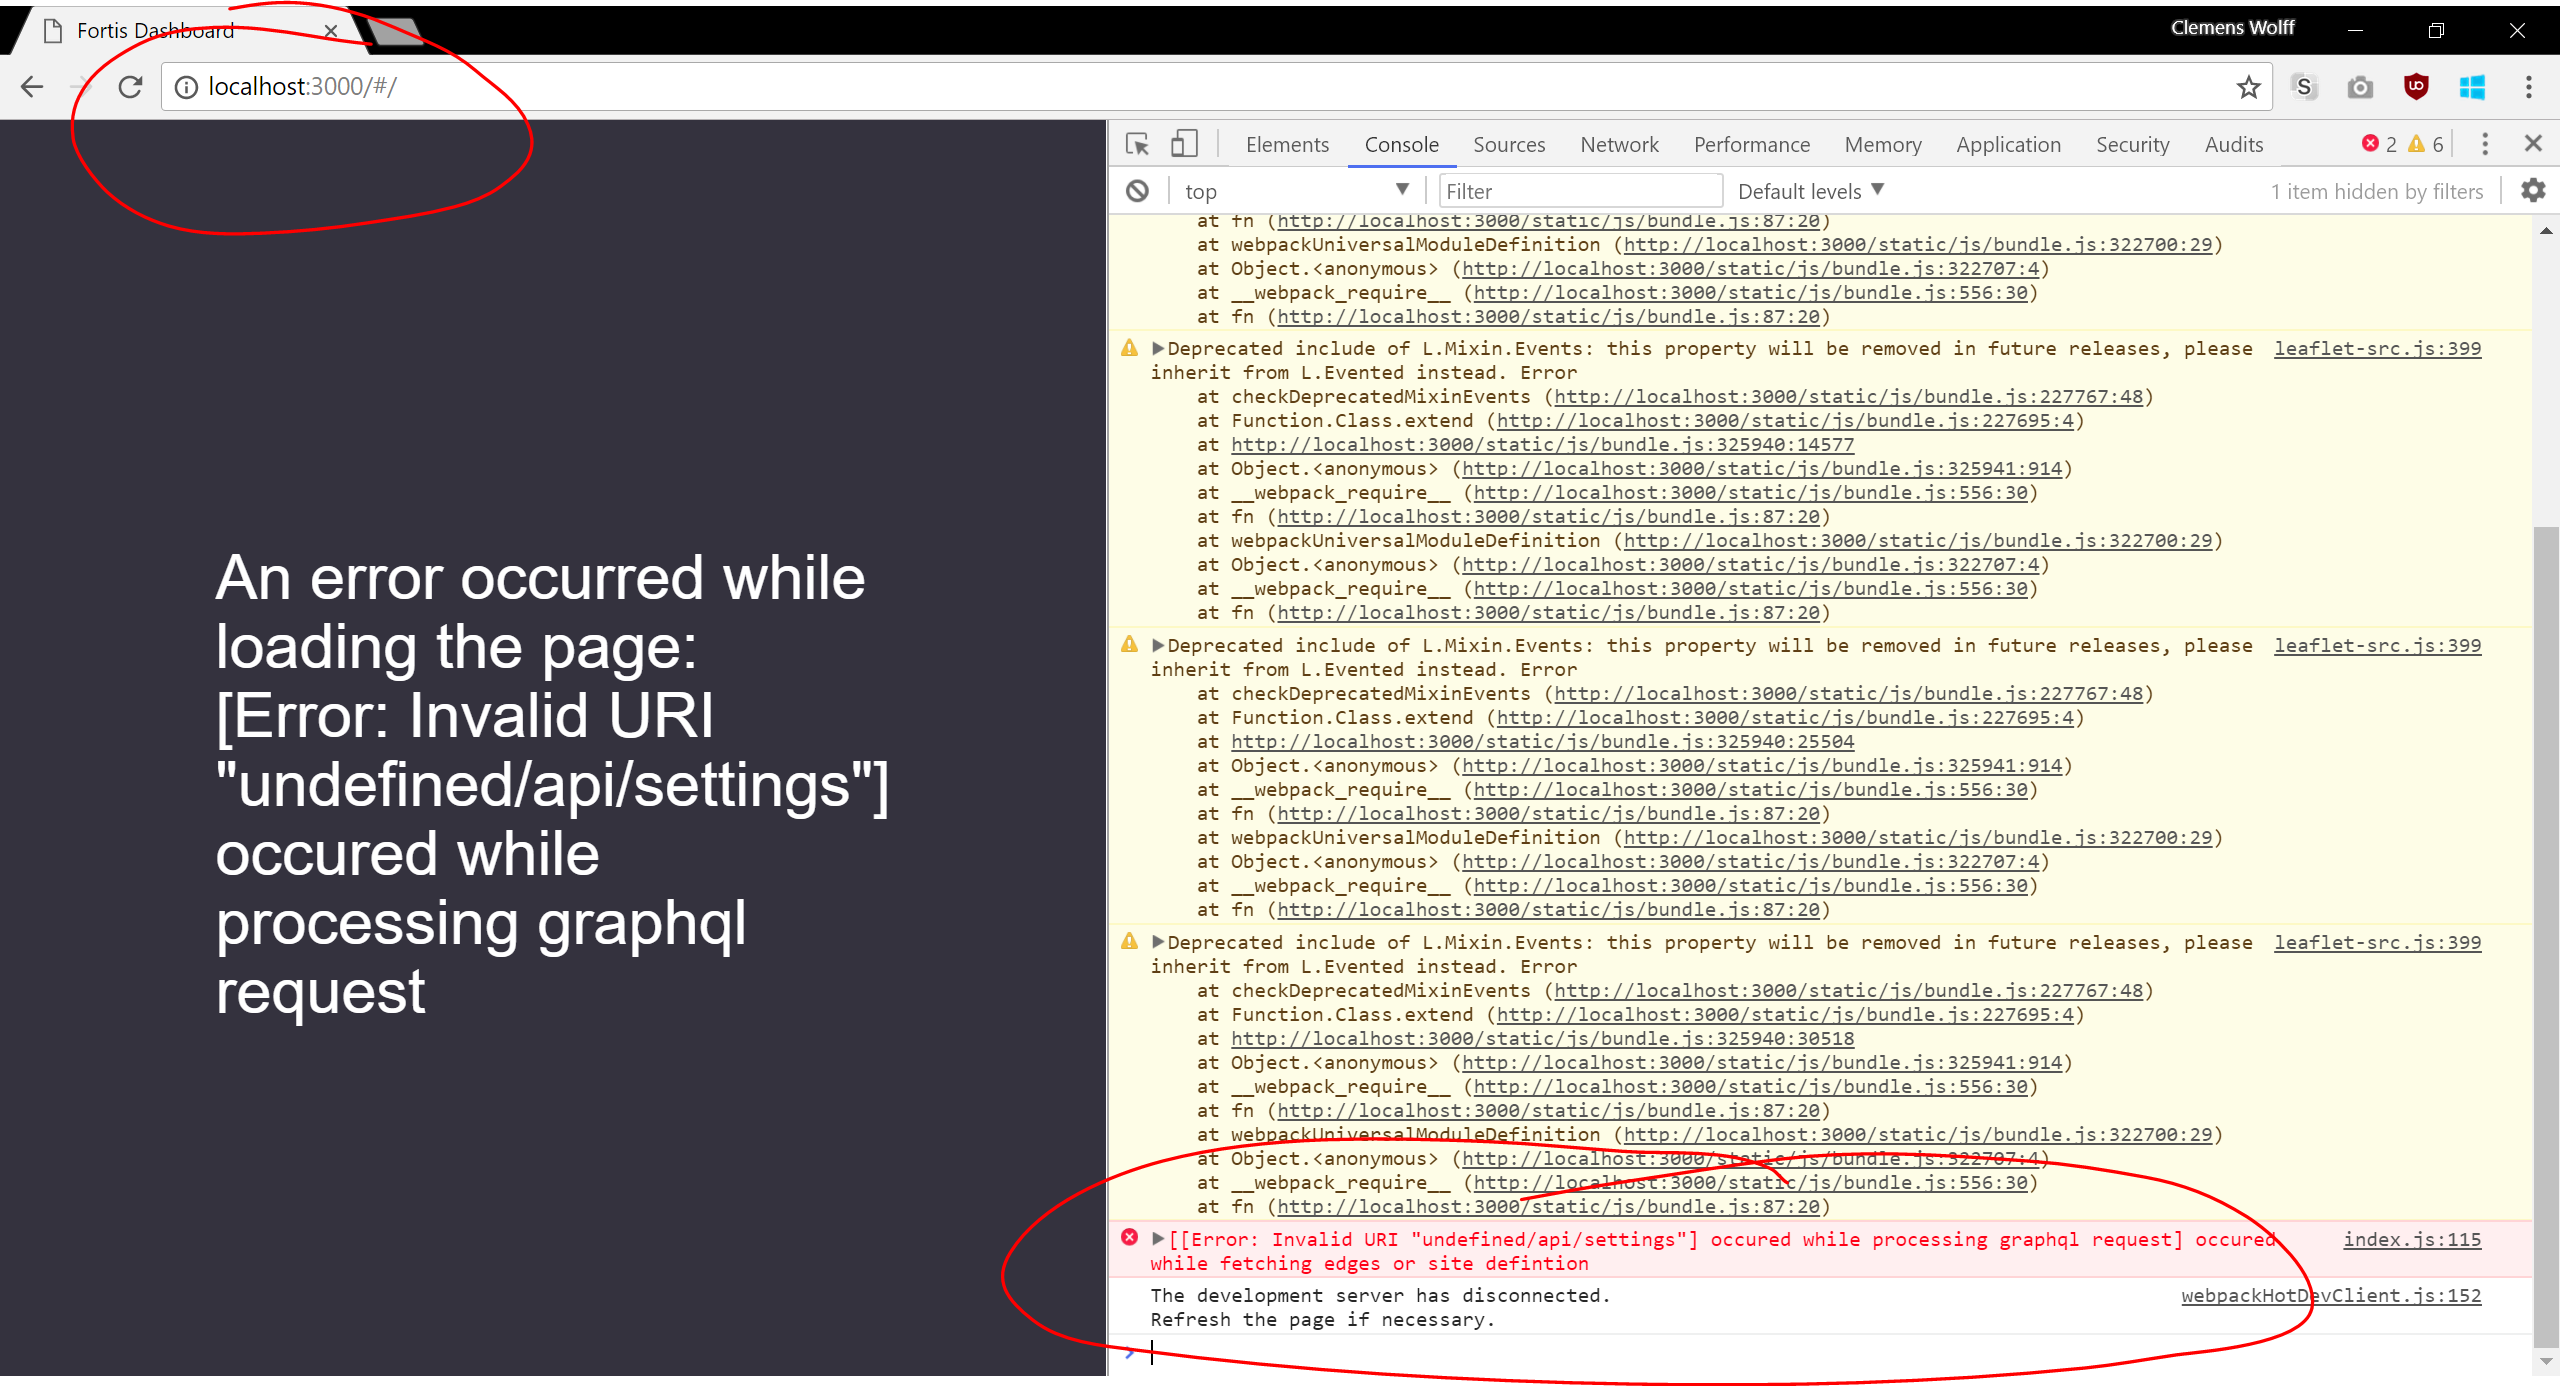Open the Default levels dropdown
Screen dimensions: 2560x1386
click(x=1810, y=191)
